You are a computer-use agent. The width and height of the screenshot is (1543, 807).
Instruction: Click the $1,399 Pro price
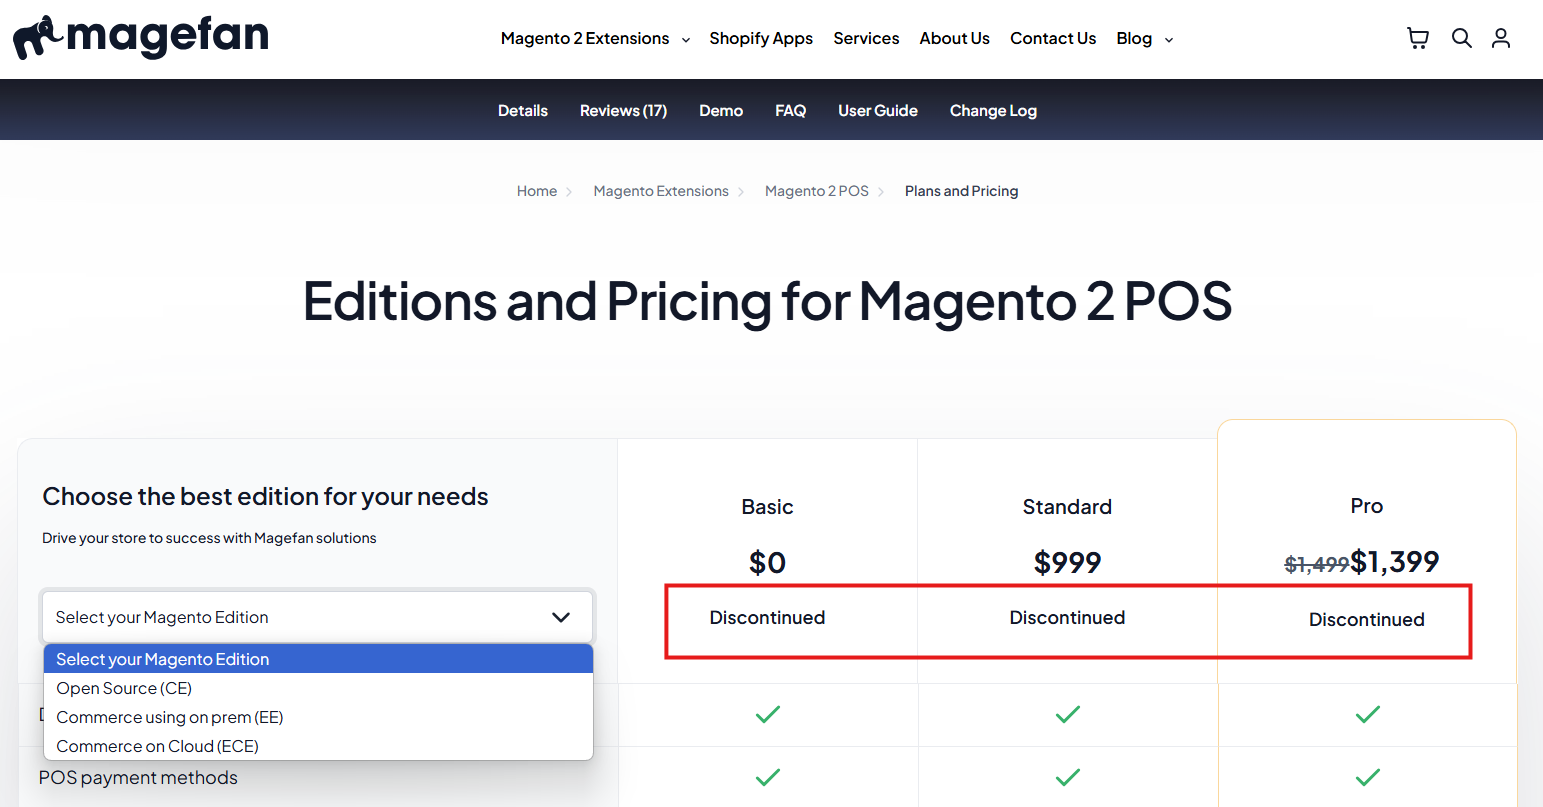click(x=1394, y=562)
